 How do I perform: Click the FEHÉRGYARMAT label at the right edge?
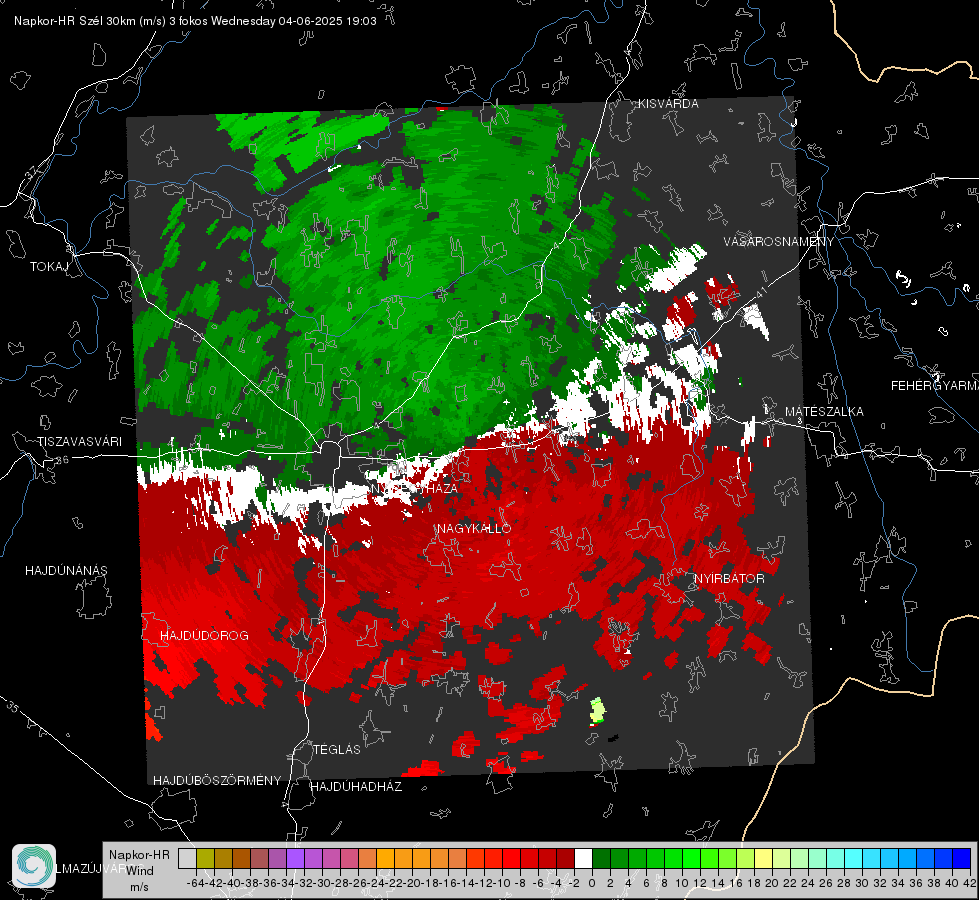click(935, 386)
